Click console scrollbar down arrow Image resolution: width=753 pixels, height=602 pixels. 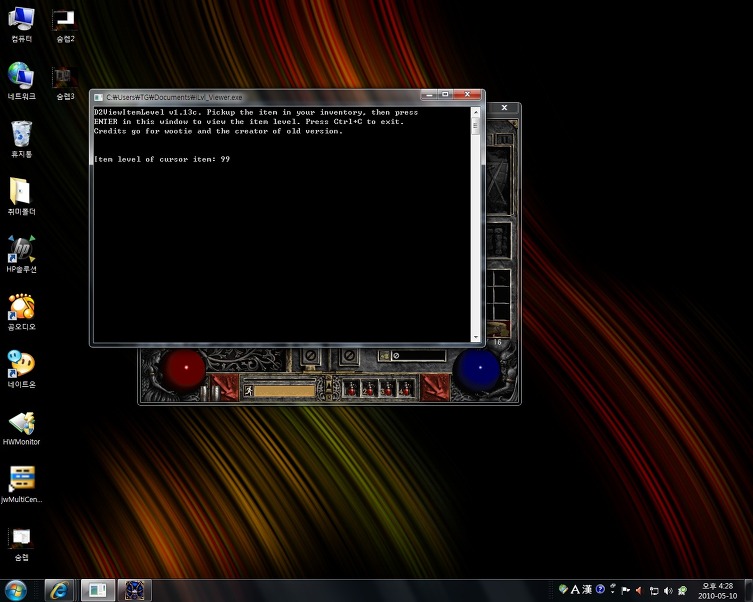[x=476, y=337]
